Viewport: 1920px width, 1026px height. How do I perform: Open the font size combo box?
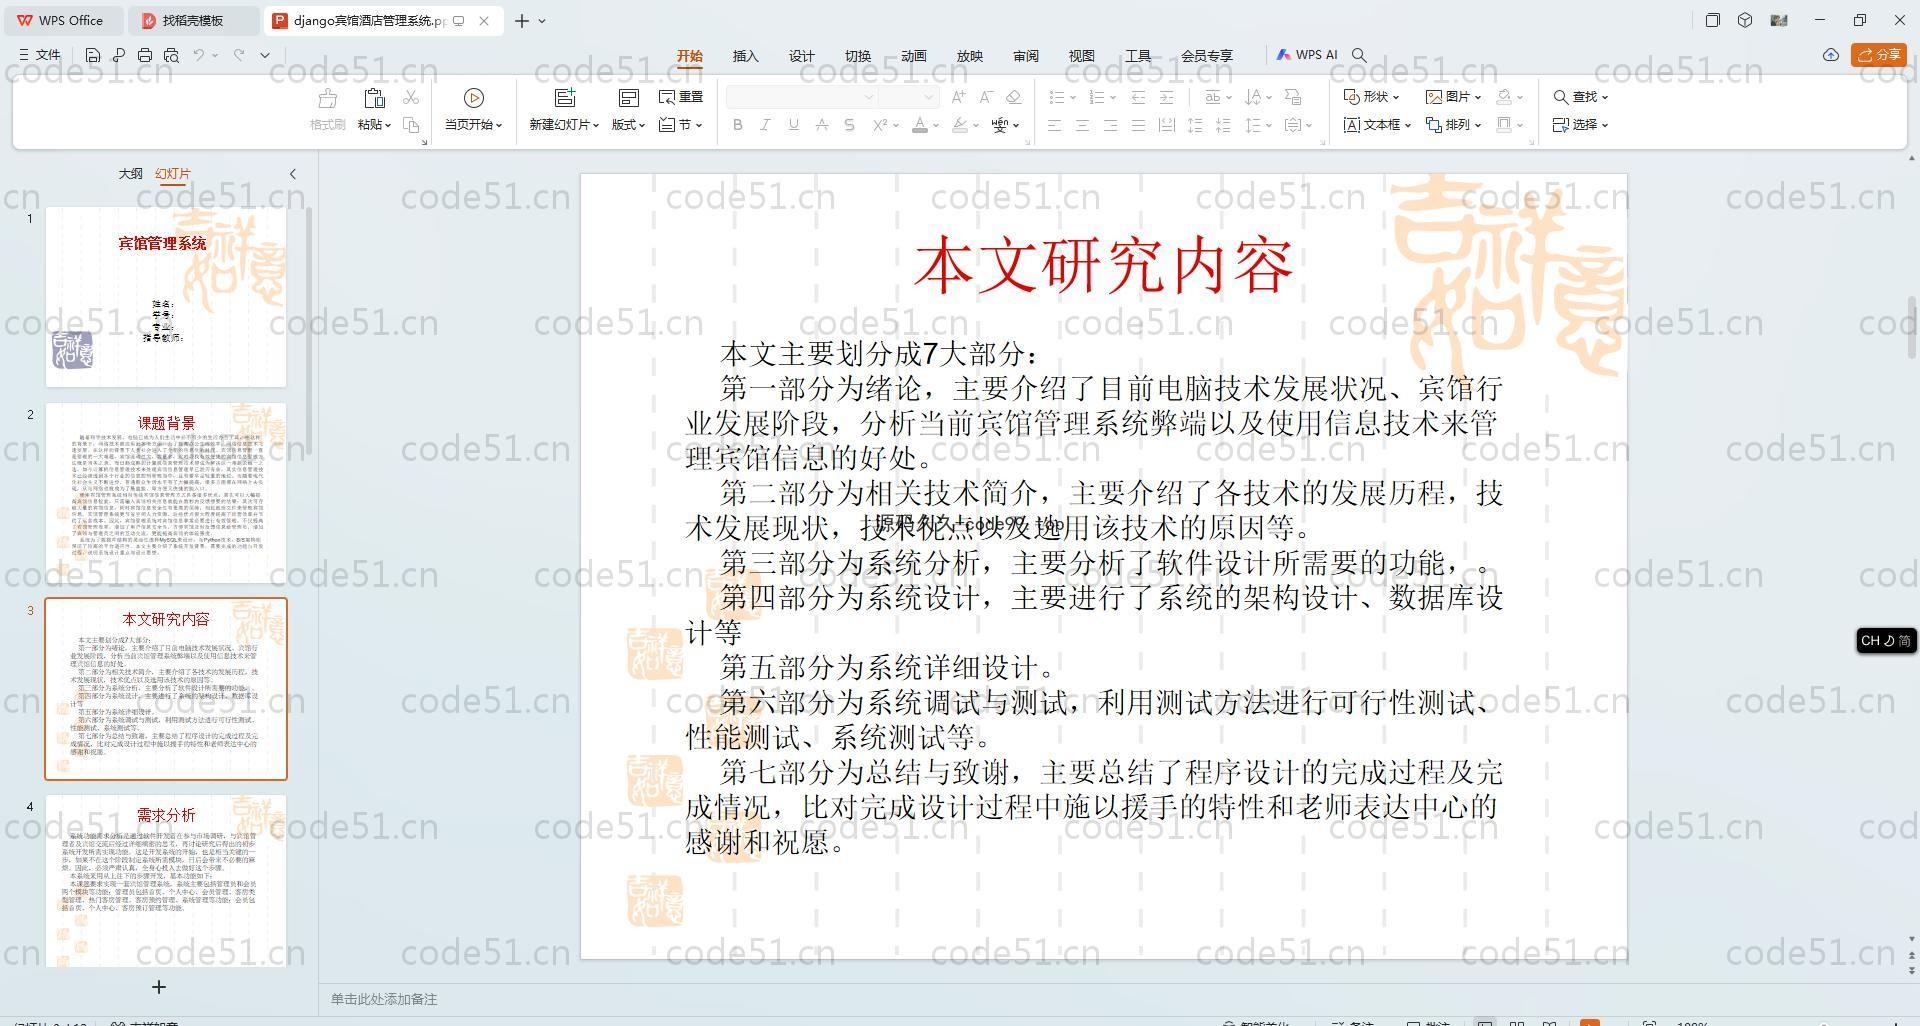tap(909, 97)
